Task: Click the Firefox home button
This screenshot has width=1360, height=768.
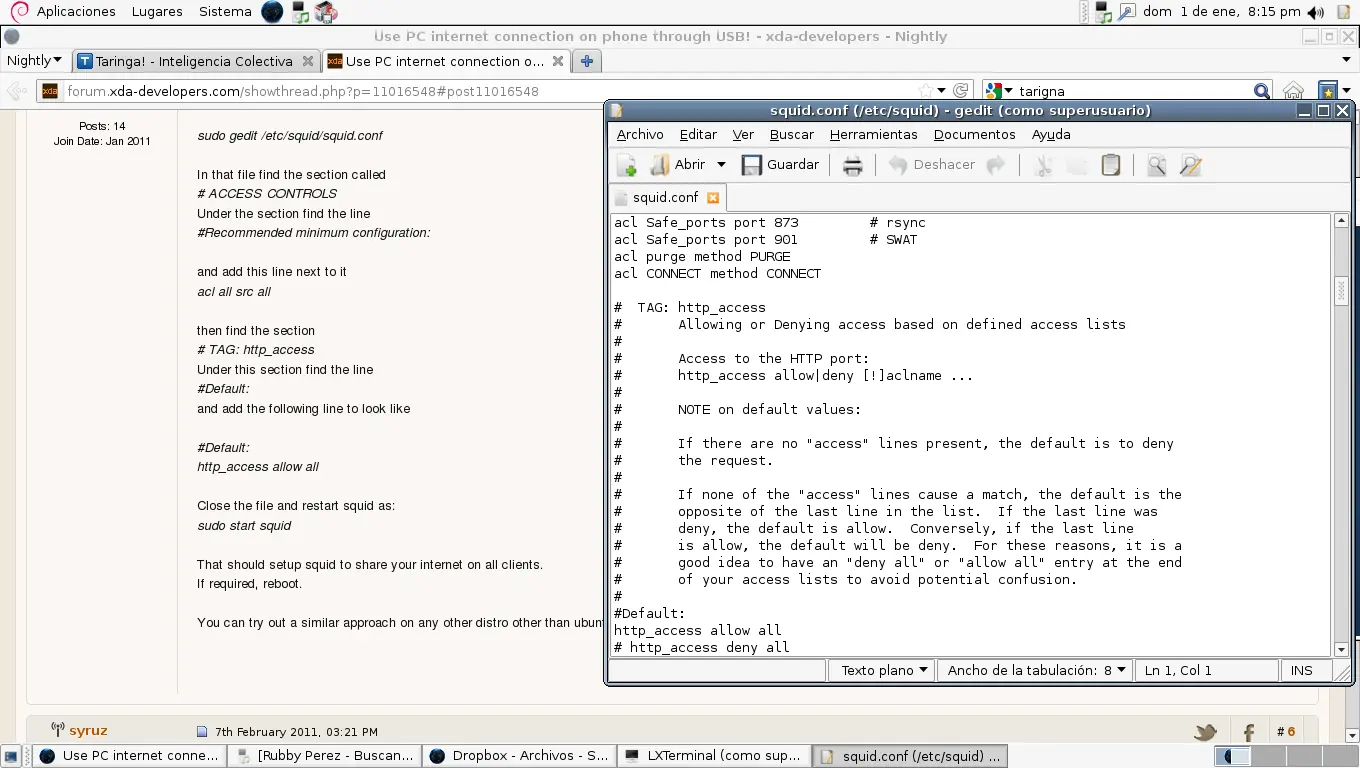Action: click(1293, 91)
